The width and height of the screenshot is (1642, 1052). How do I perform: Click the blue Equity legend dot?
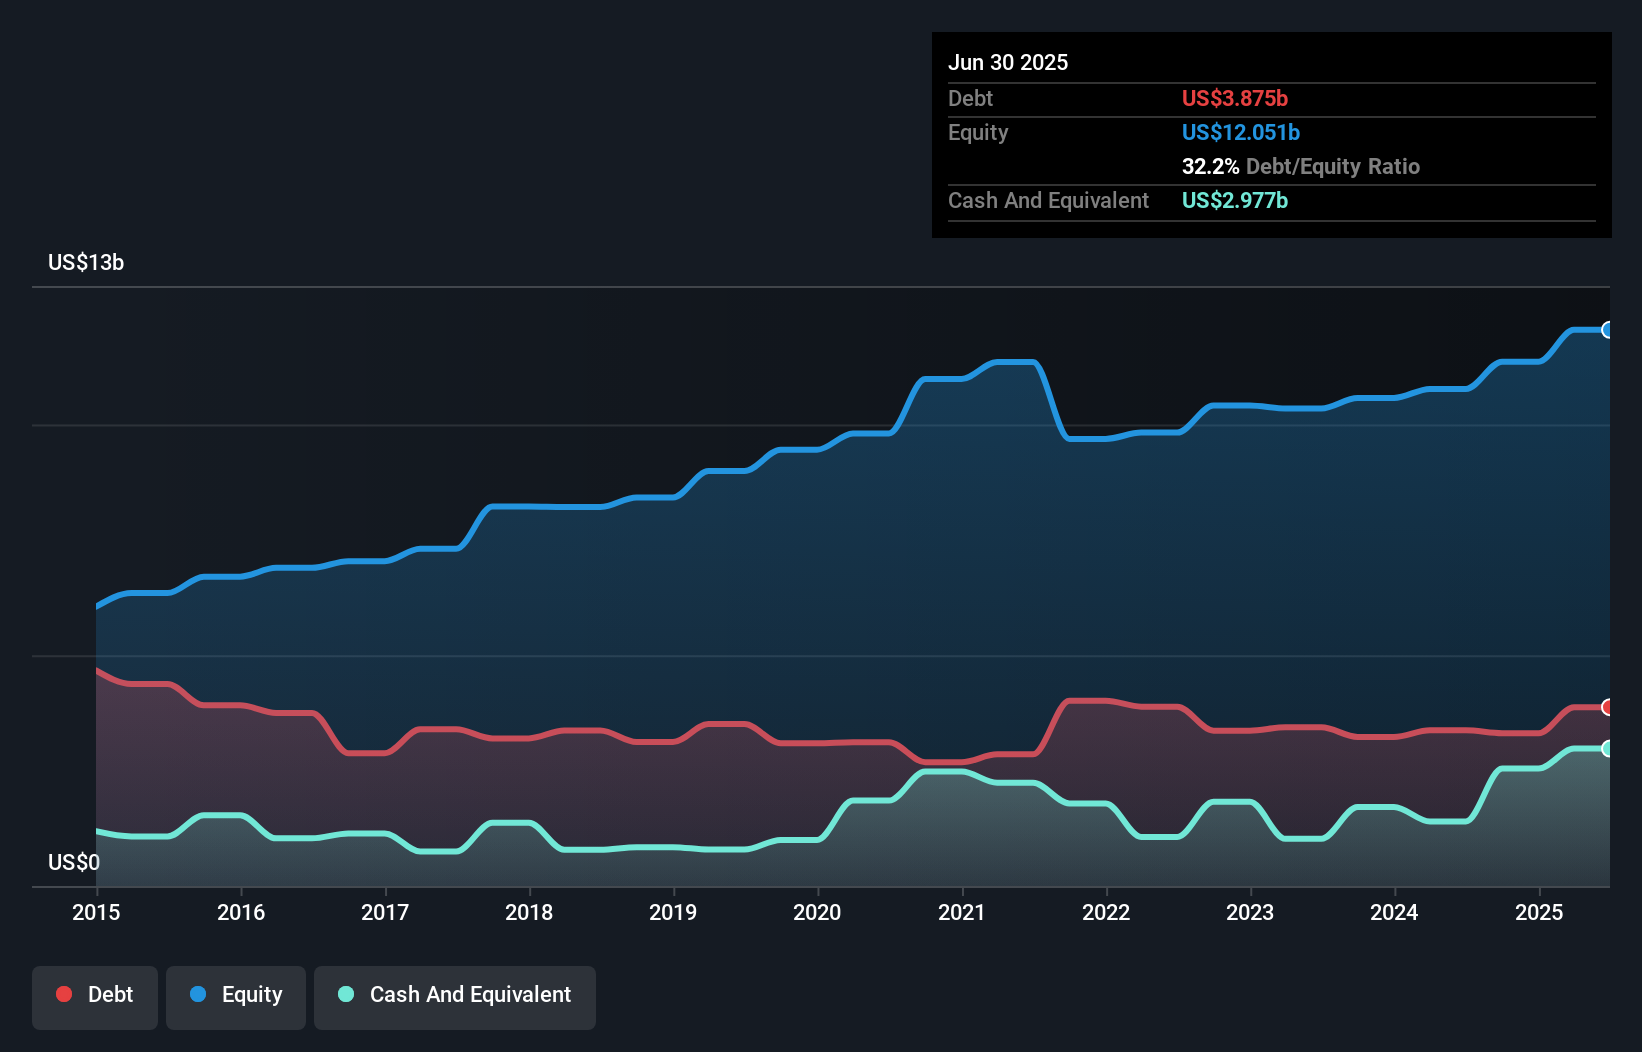[x=199, y=994]
